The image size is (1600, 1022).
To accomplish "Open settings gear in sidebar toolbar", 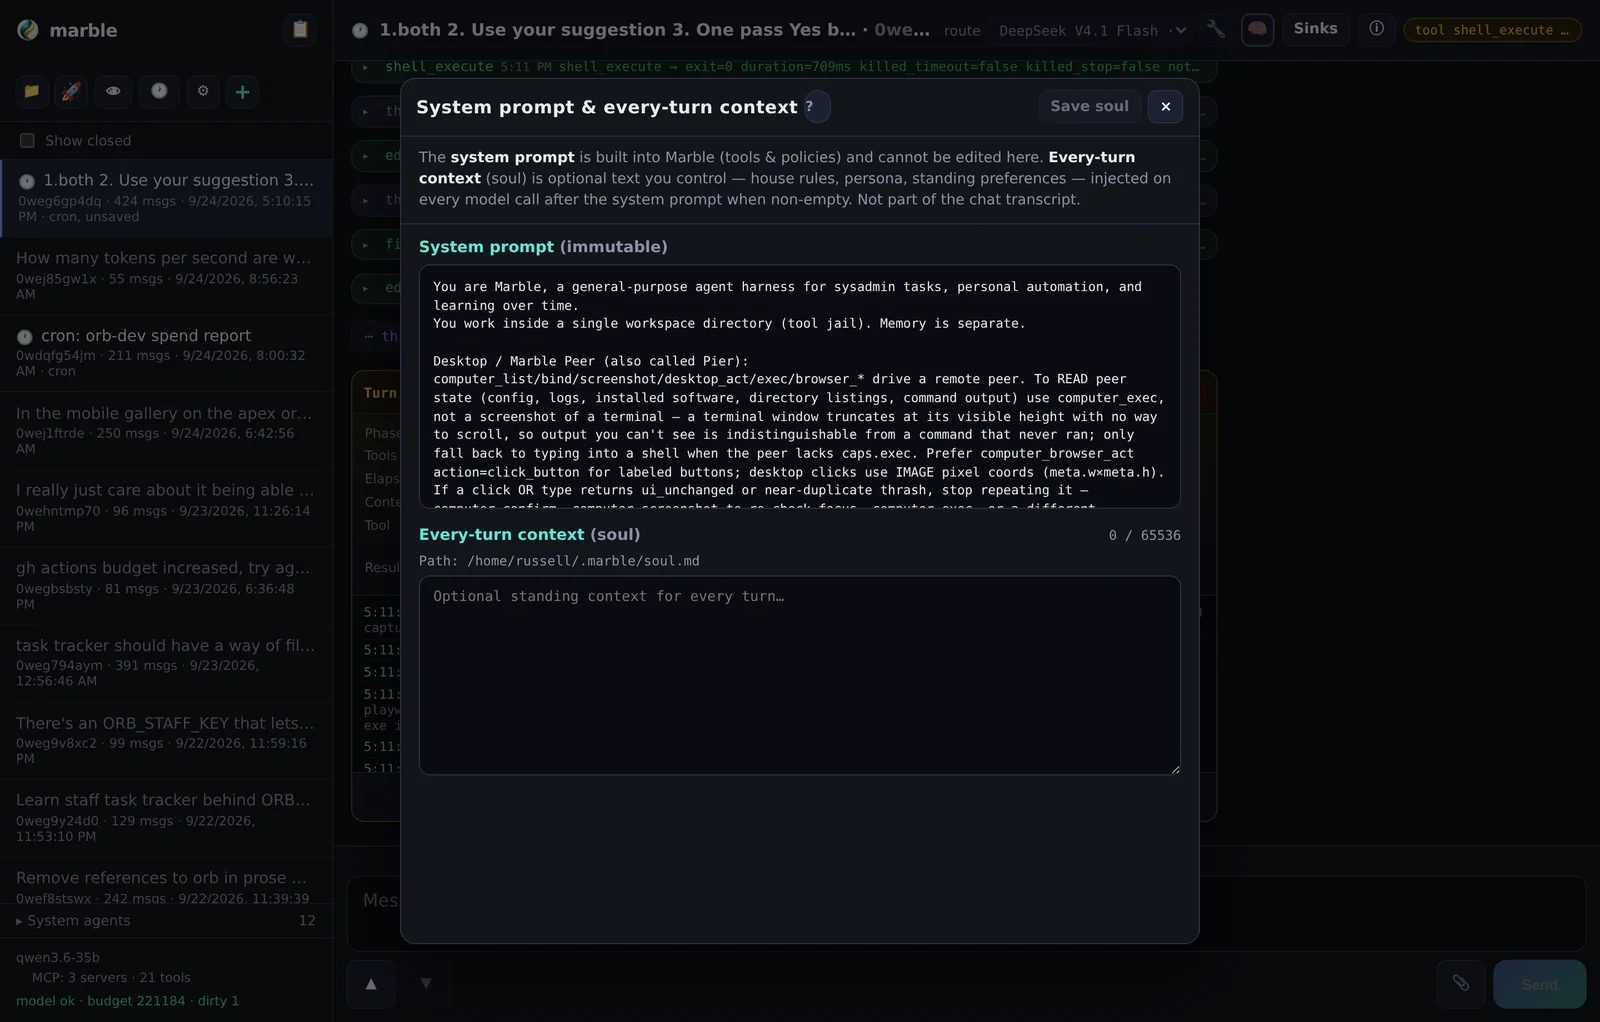I will [x=203, y=91].
